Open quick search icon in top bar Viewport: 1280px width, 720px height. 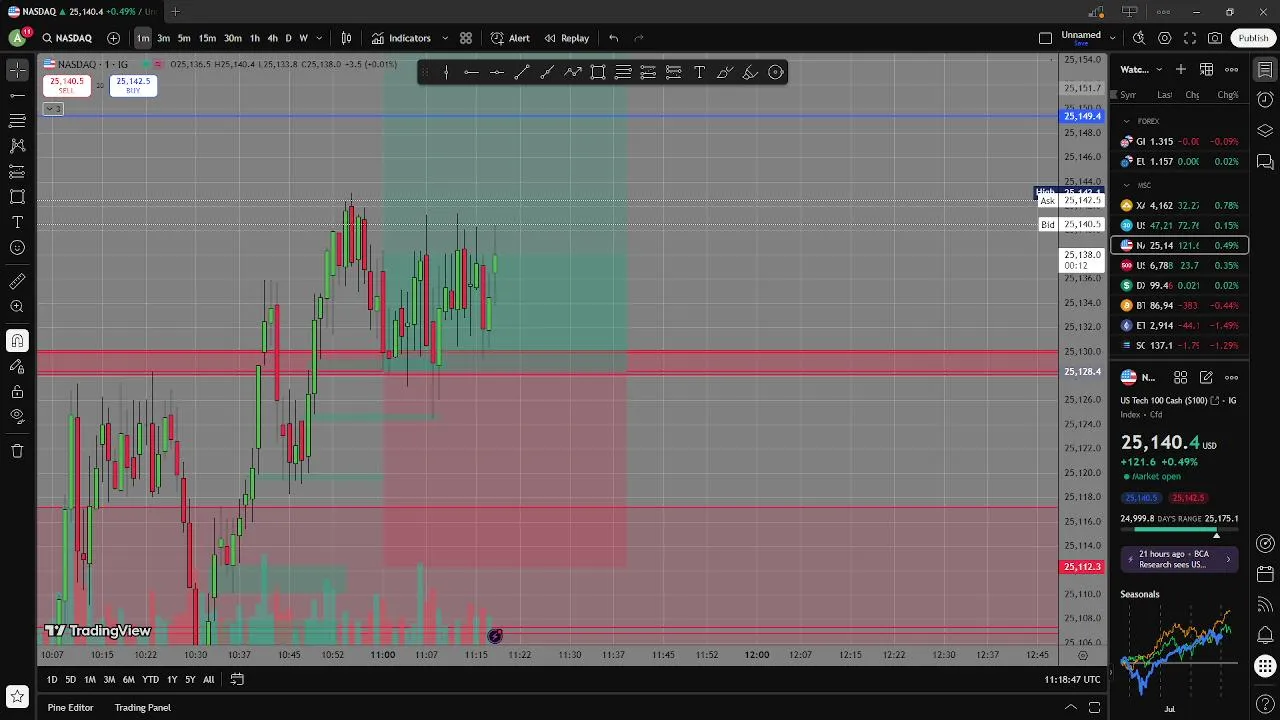click(1139, 38)
